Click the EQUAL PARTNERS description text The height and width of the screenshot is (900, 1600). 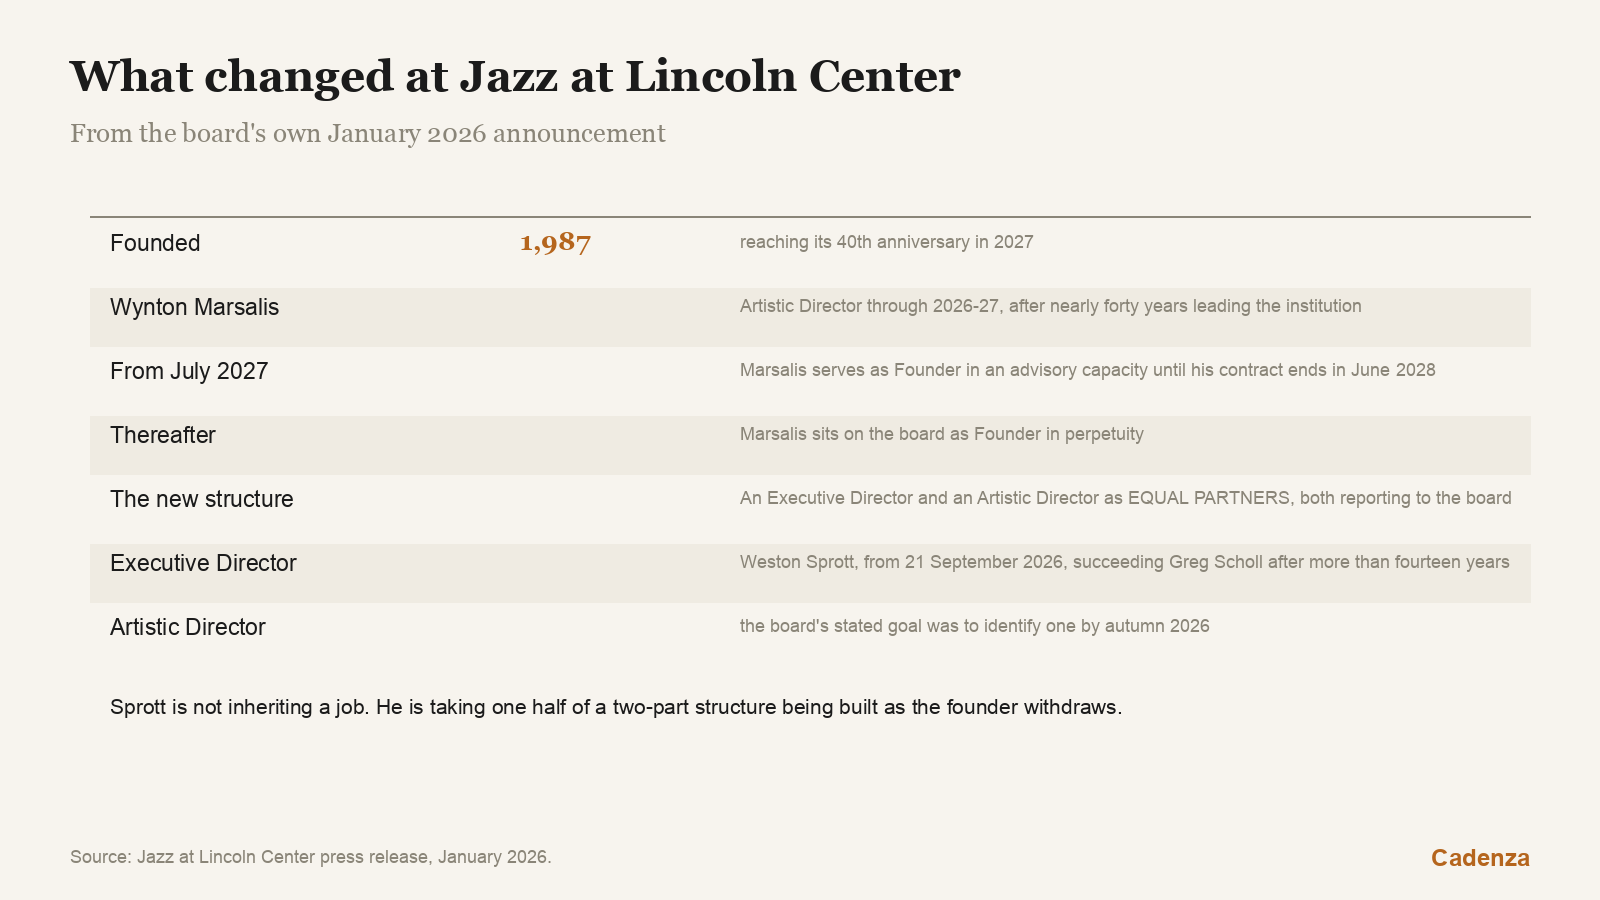1125,498
